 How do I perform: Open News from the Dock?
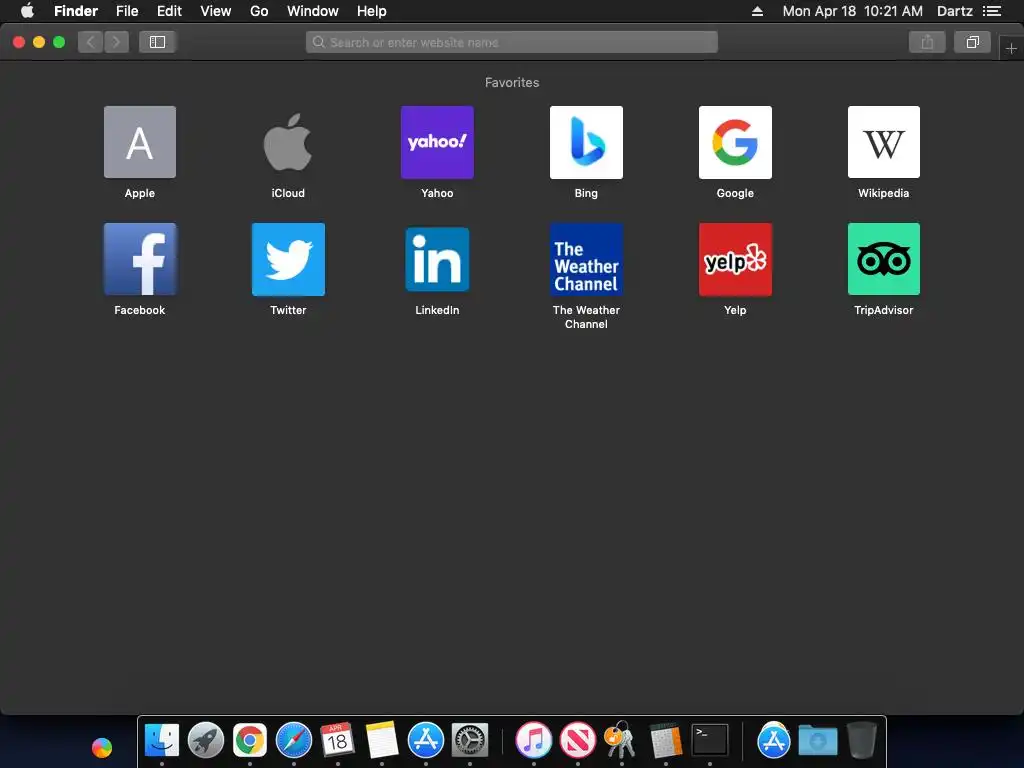(577, 741)
